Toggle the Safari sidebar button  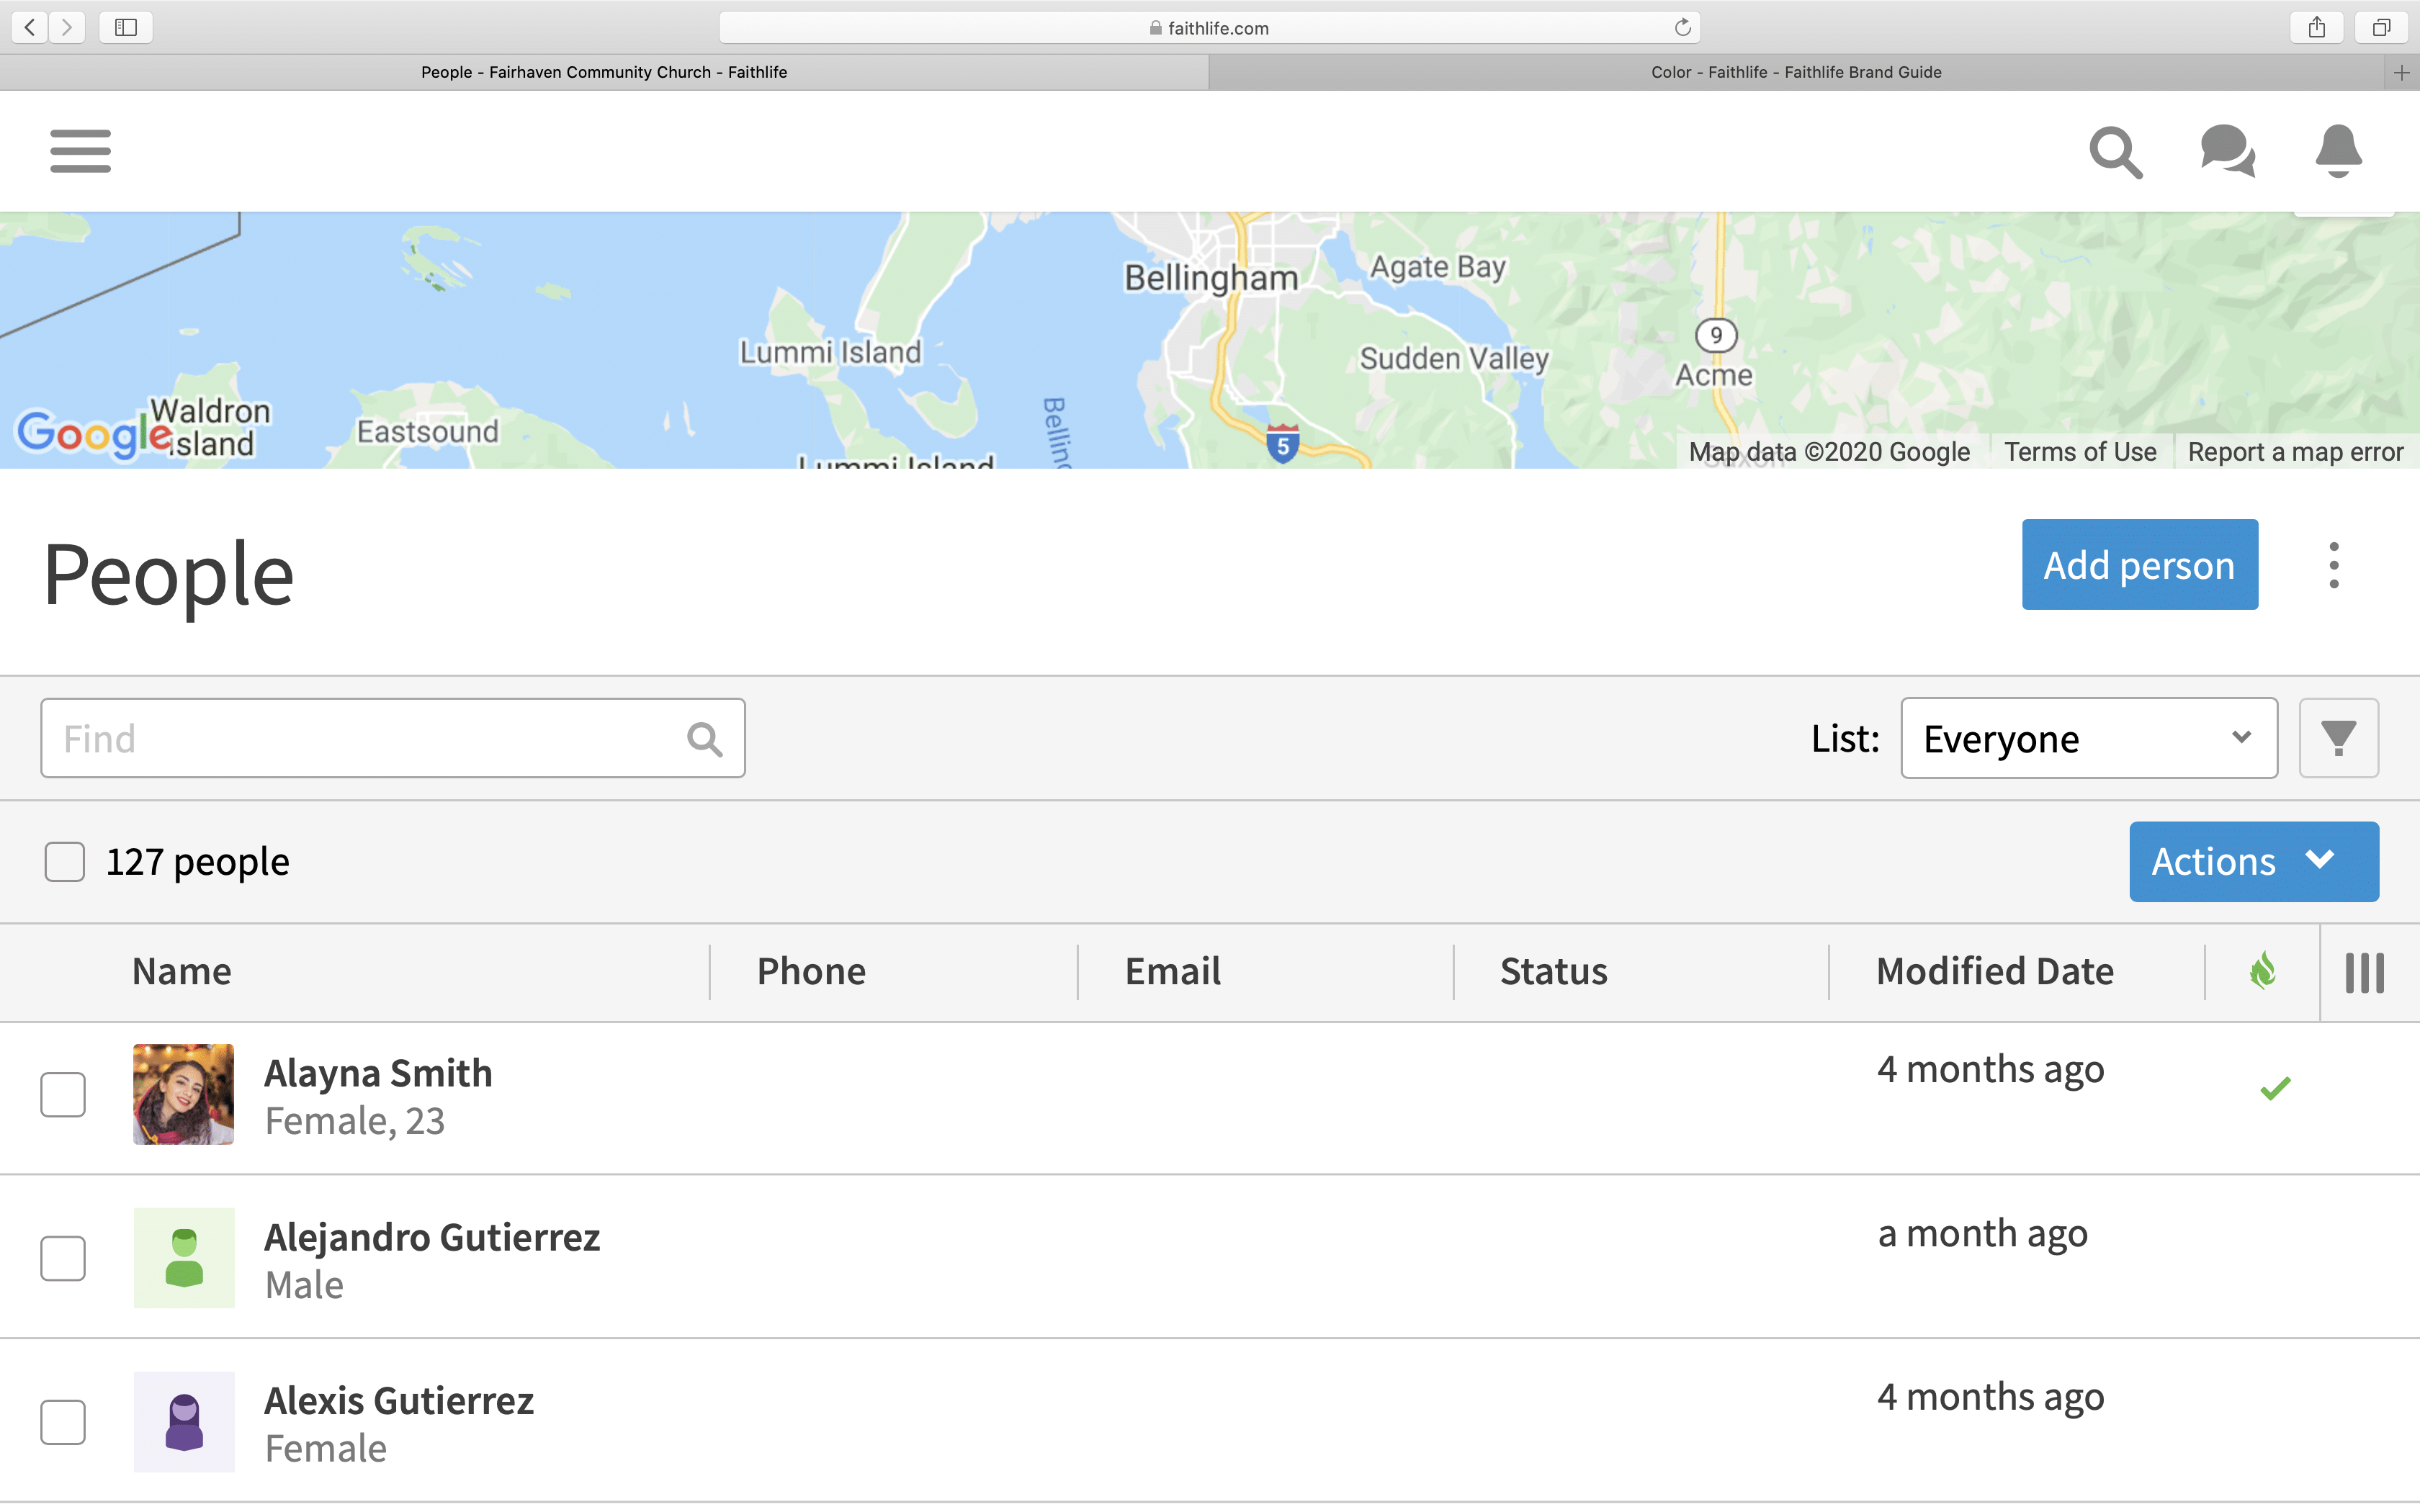(126, 27)
